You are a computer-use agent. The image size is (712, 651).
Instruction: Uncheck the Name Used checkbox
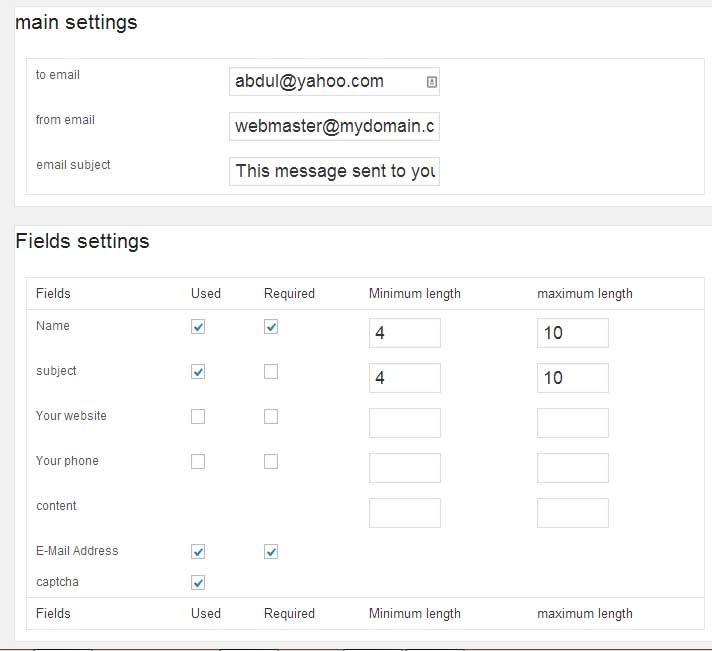coord(198,327)
